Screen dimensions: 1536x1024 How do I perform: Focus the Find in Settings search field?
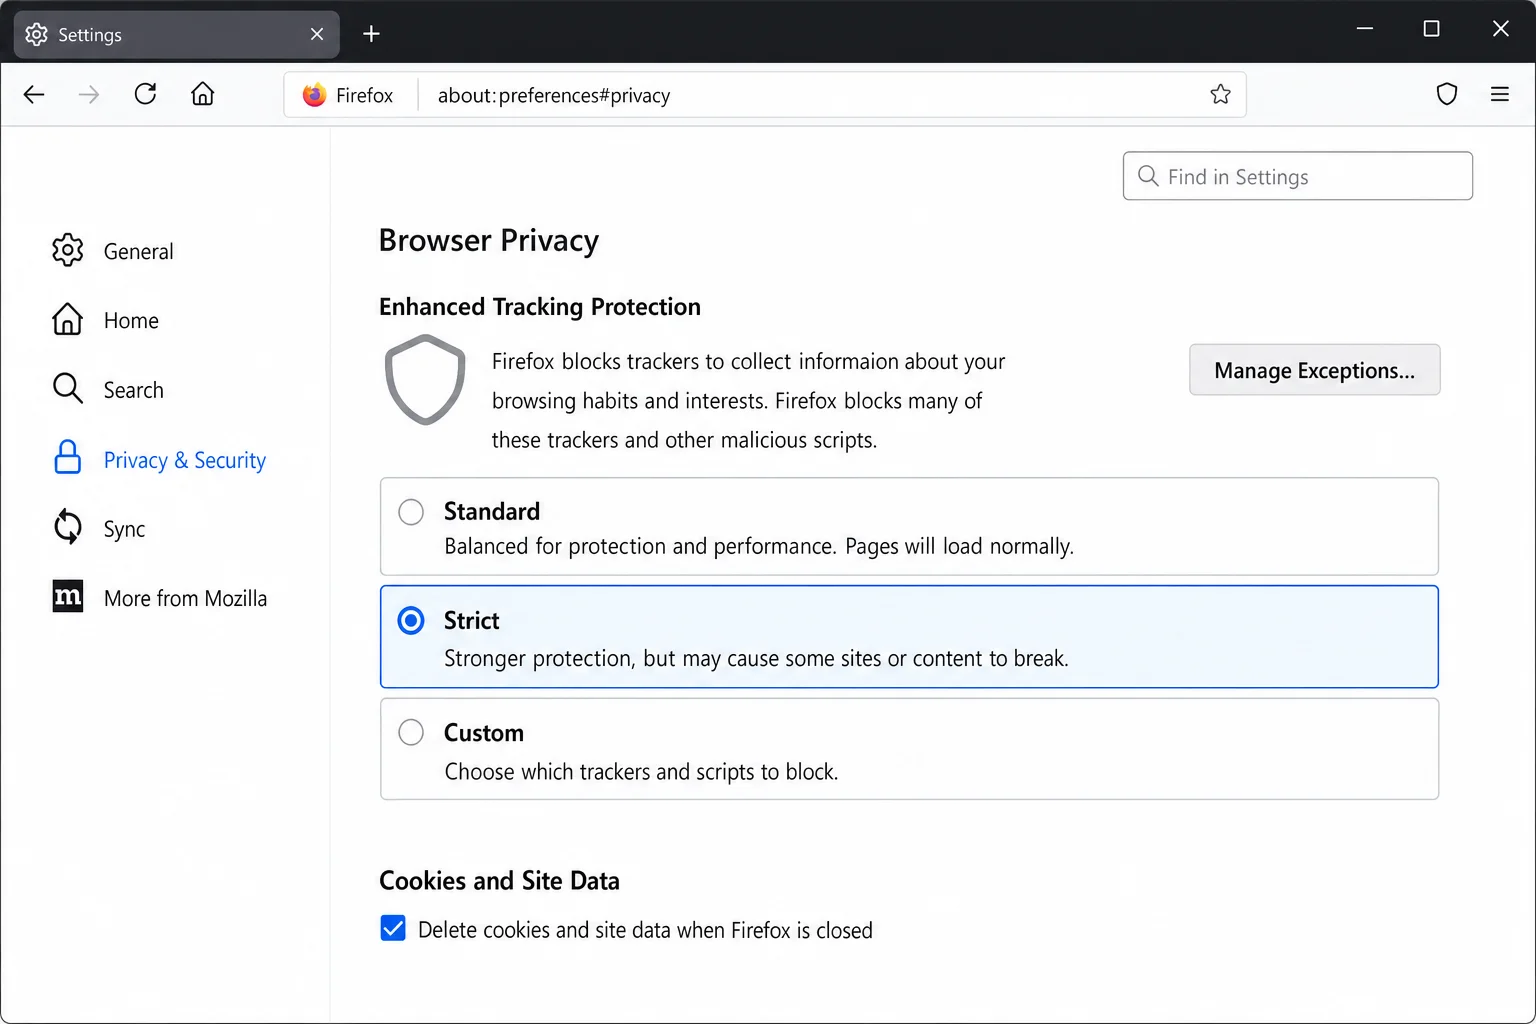click(1297, 176)
